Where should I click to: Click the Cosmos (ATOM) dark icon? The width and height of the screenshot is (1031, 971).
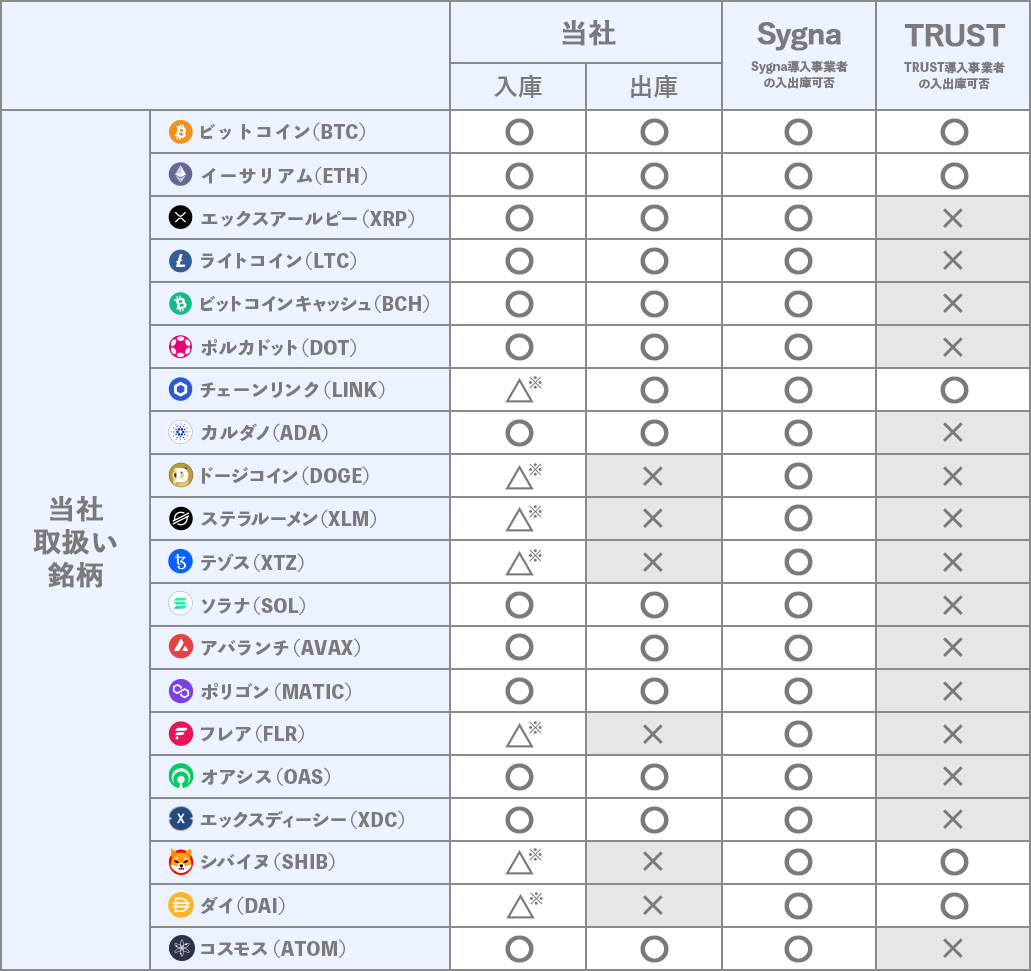point(181,948)
